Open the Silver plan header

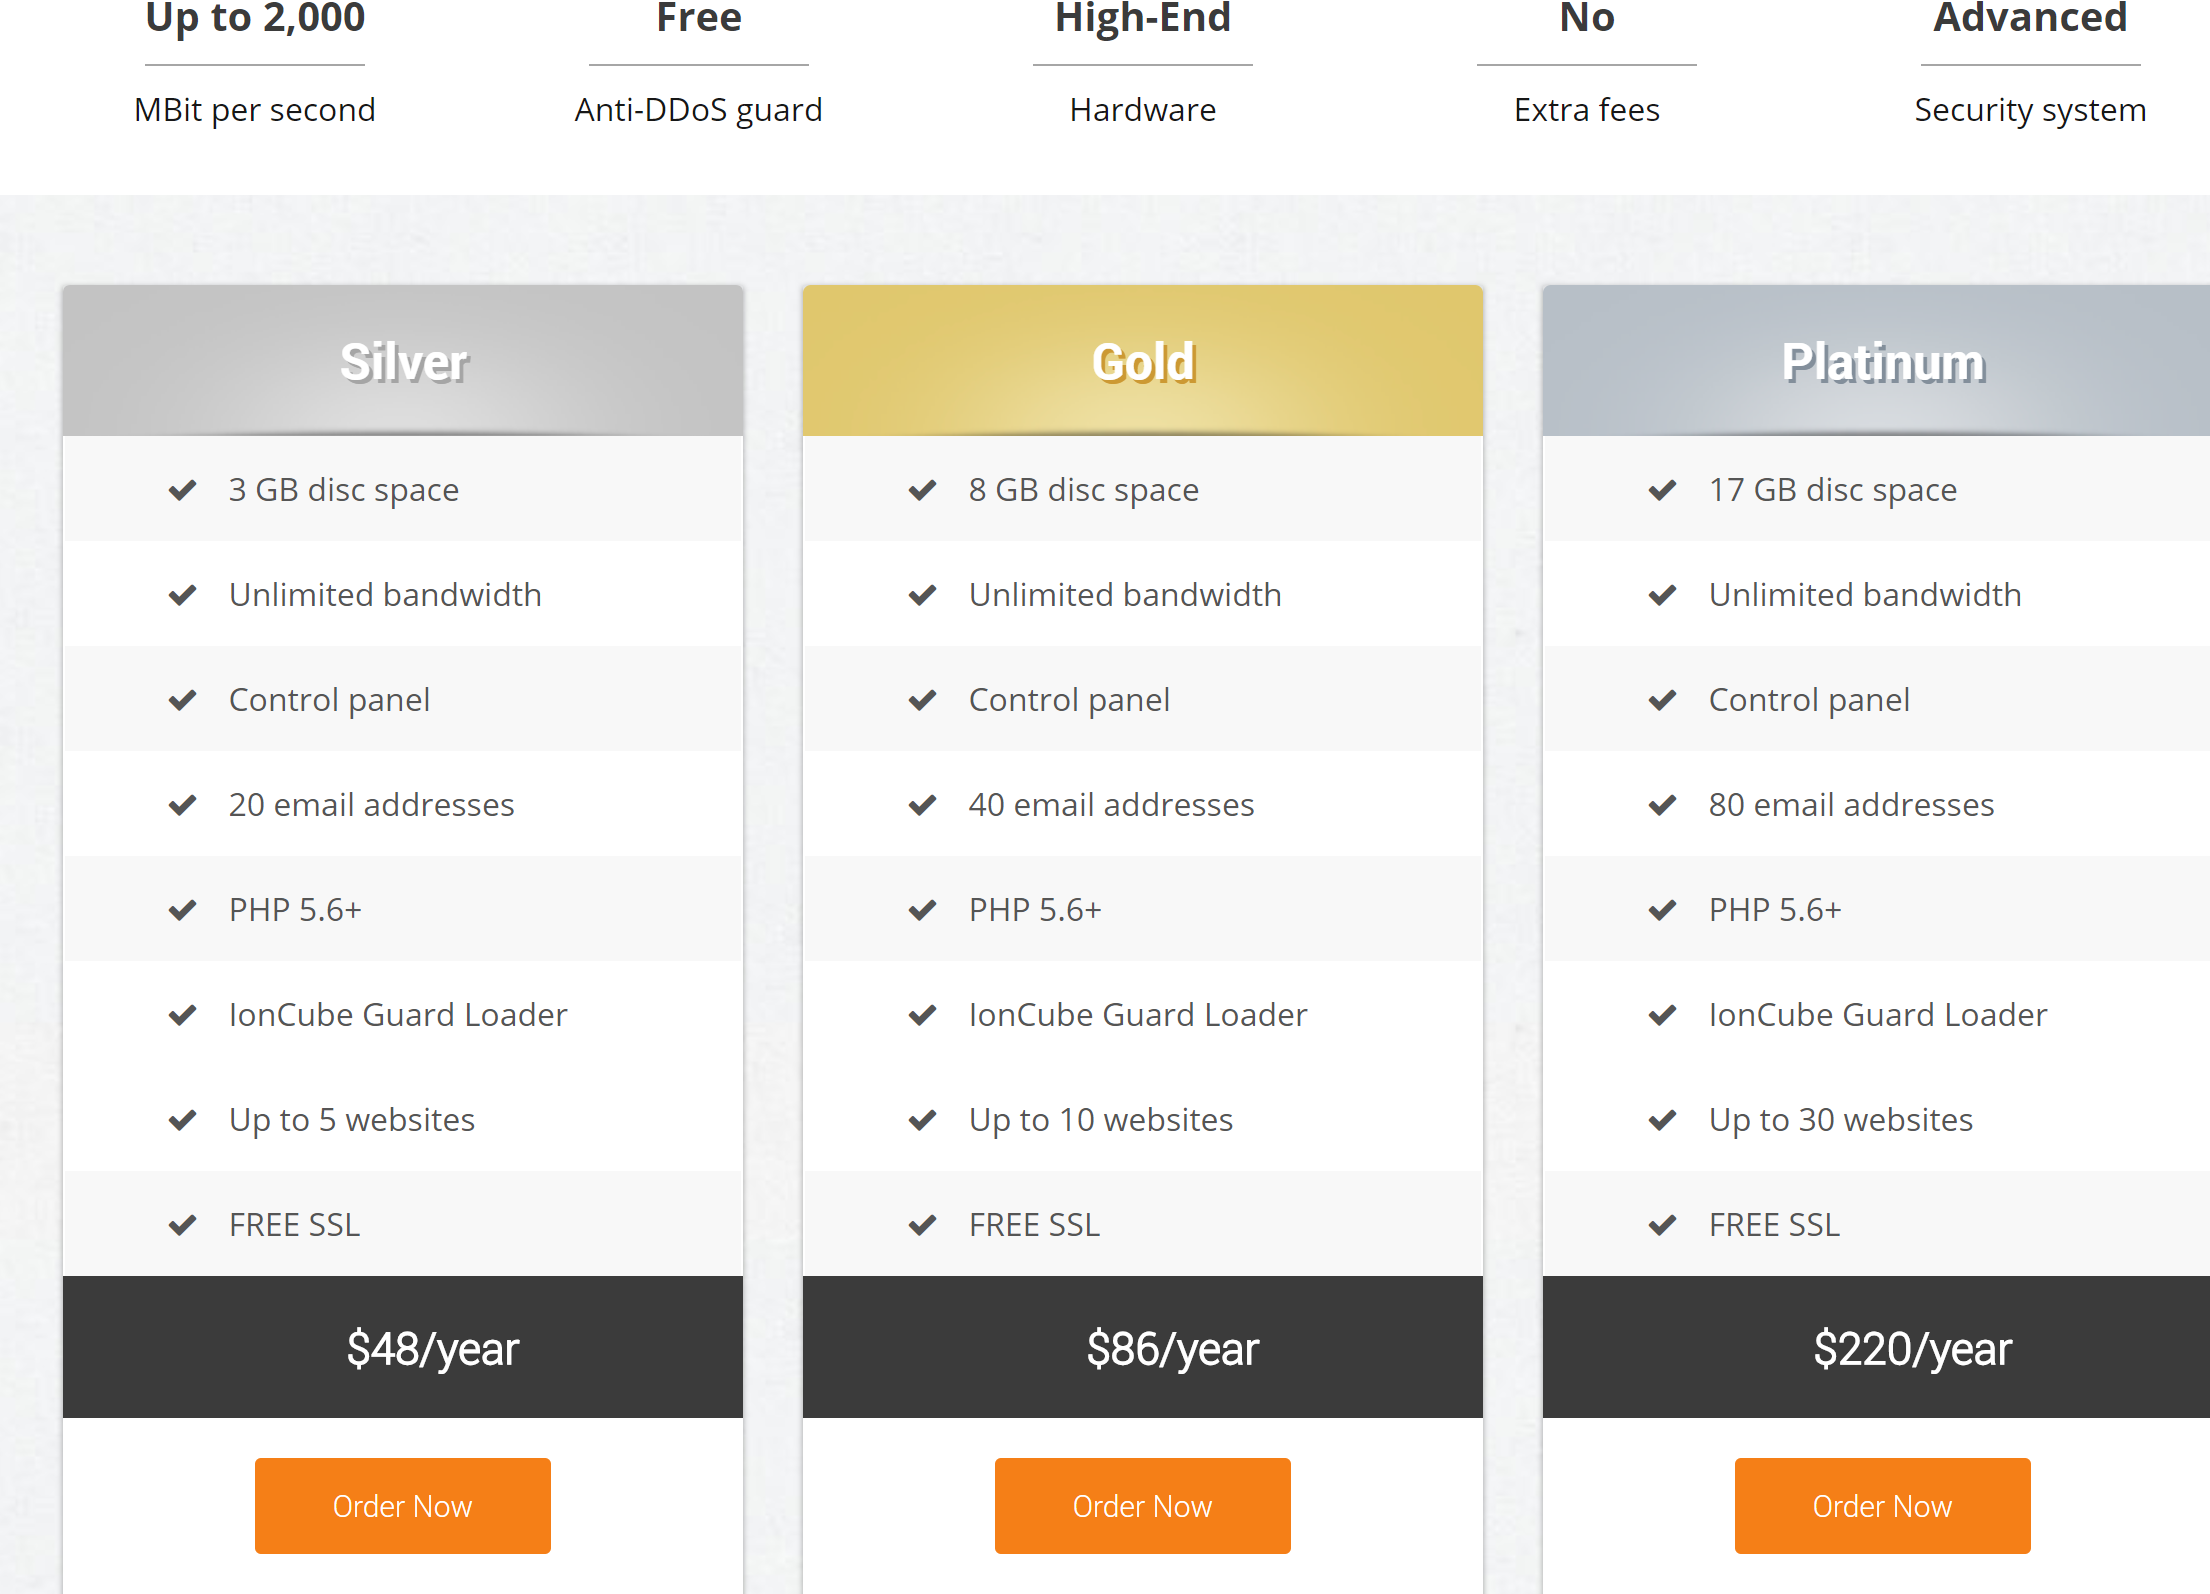[402, 360]
